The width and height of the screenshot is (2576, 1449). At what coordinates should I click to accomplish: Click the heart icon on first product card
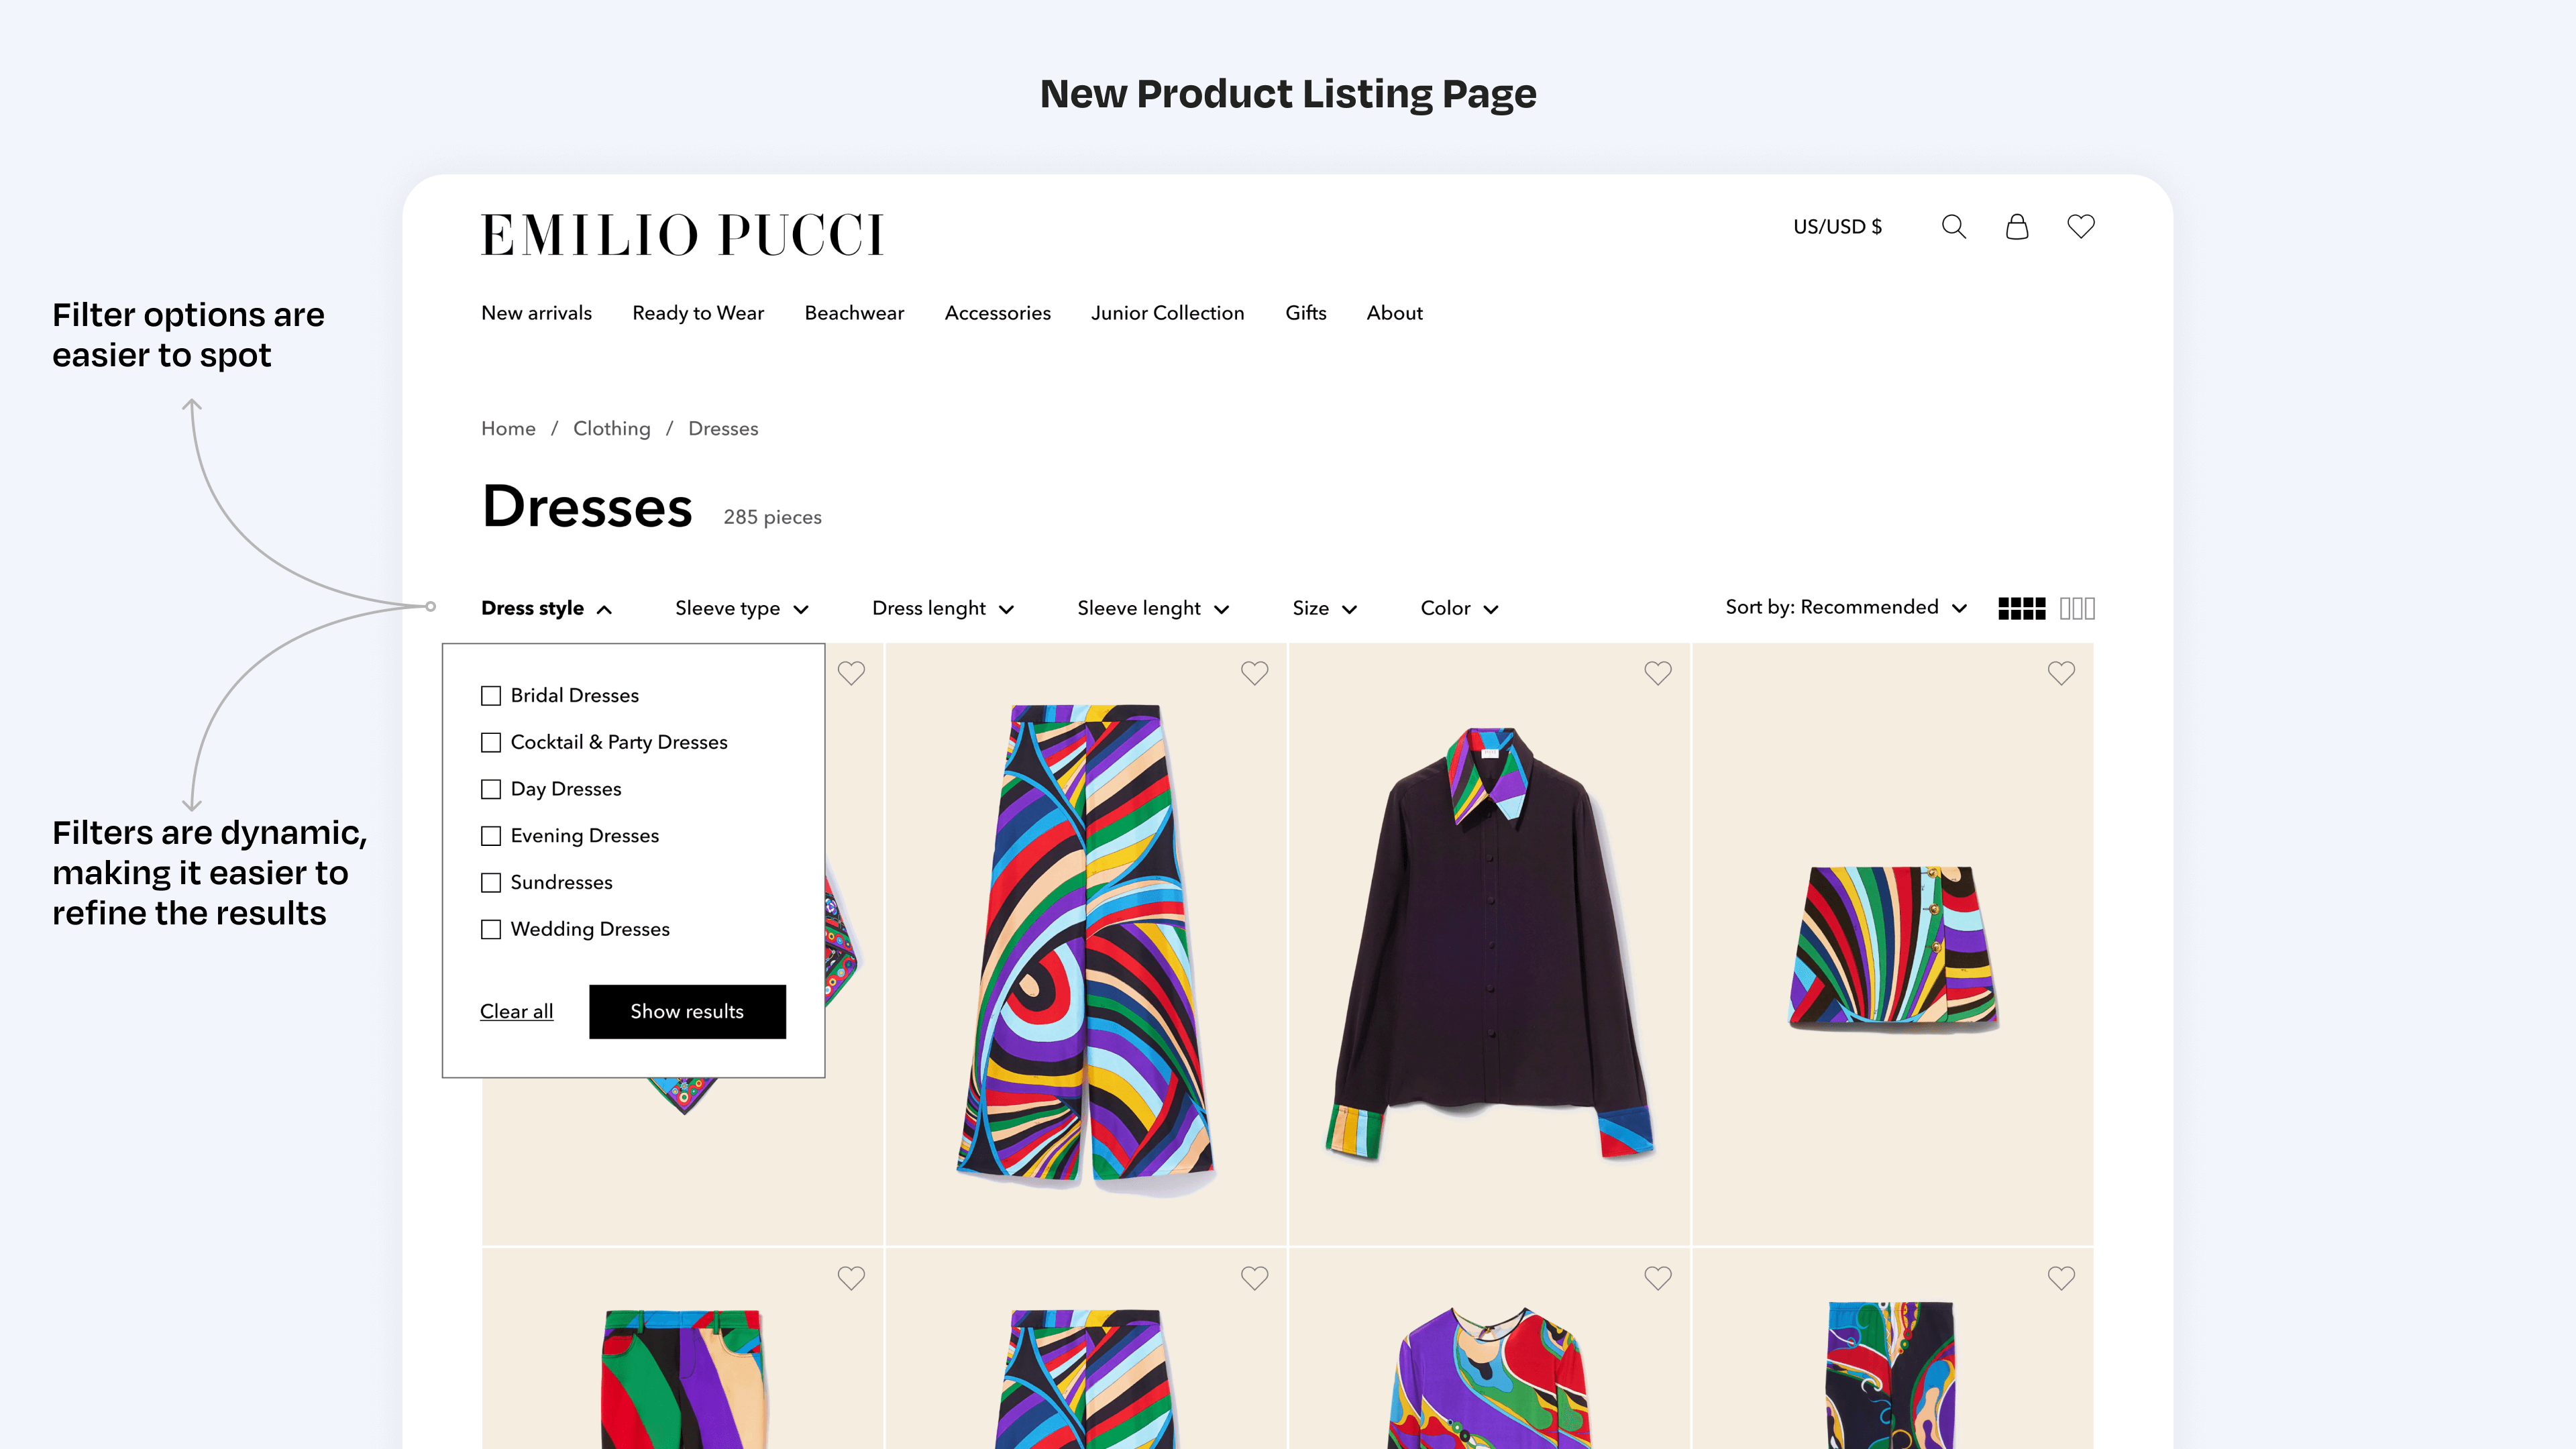pyautogui.click(x=851, y=674)
